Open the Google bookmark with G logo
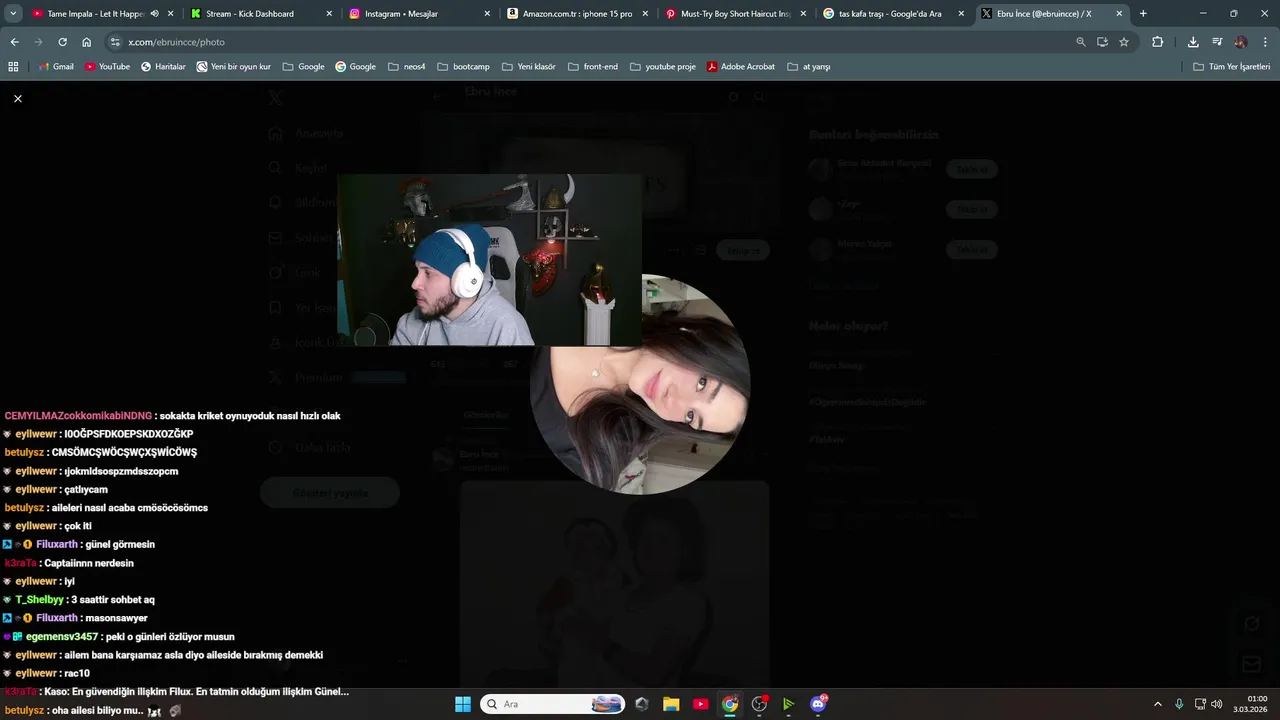This screenshot has height=720, width=1280. coord(355,66)
